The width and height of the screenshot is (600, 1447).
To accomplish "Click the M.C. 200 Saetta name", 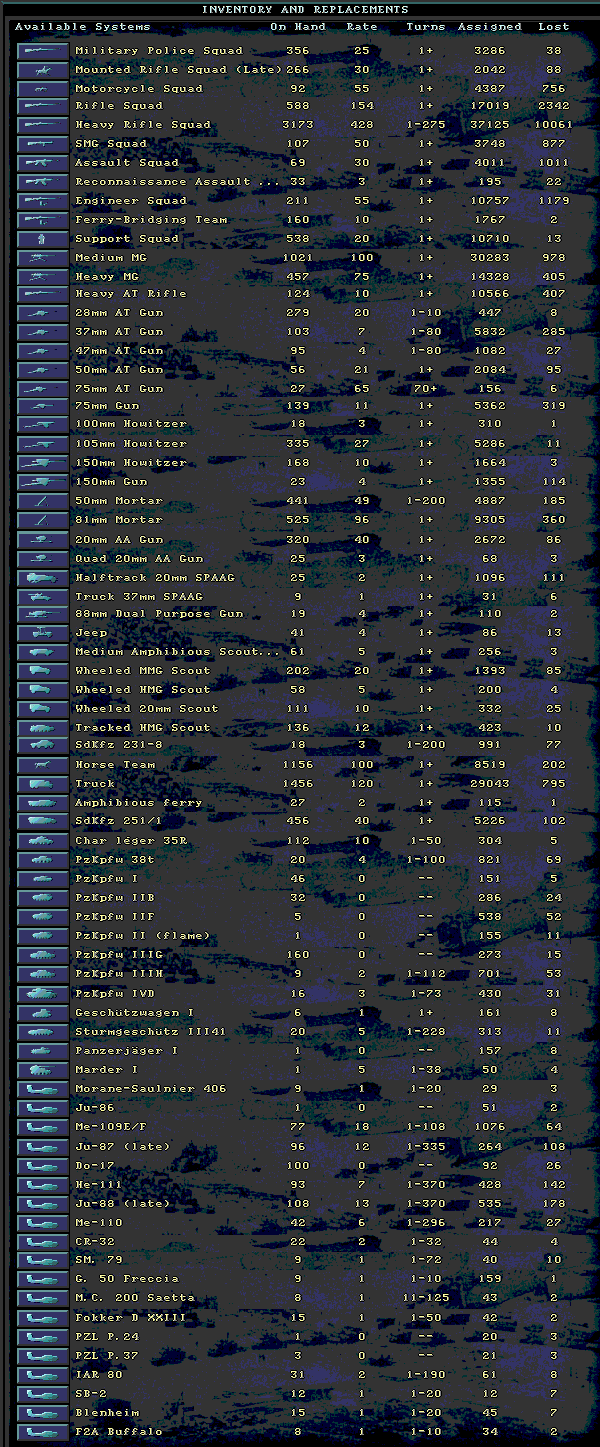I will (x=135, y=1299).
